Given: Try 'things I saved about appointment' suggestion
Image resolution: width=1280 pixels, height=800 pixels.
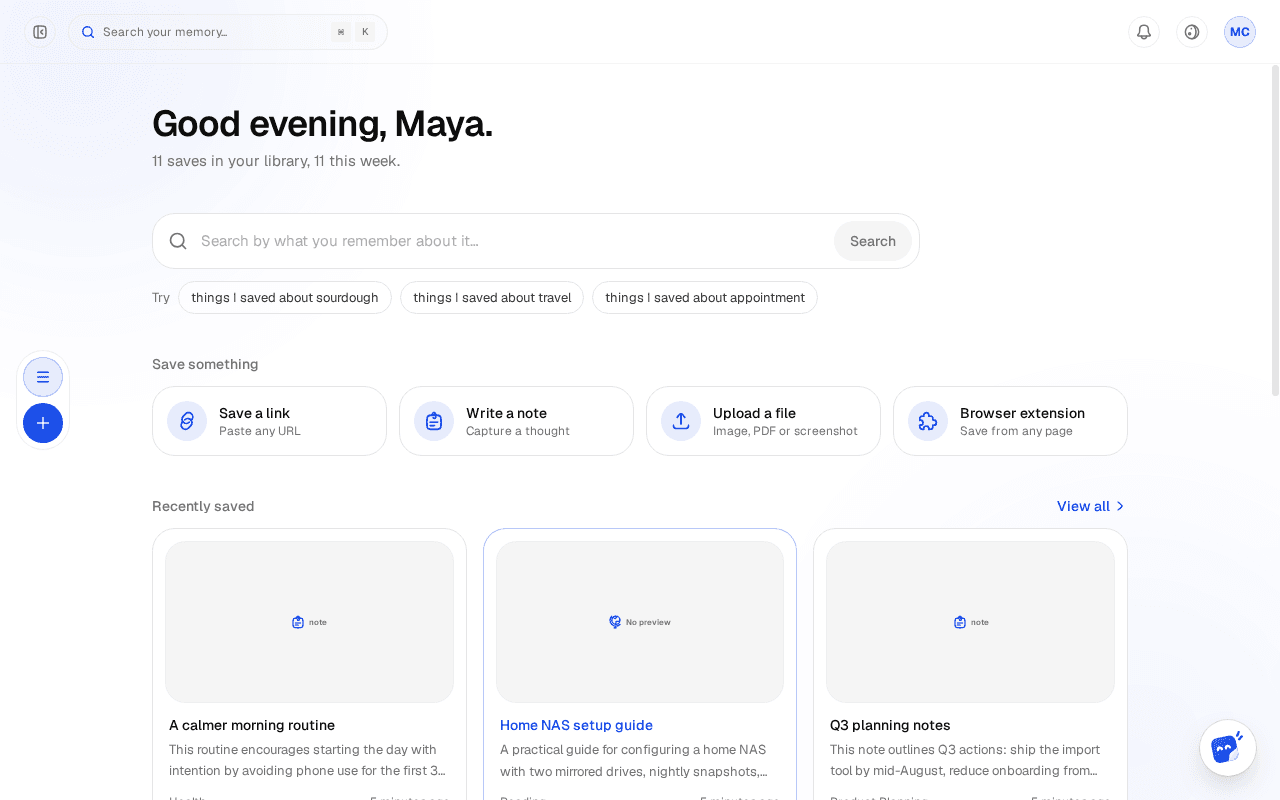Looking at the screenshot, I should (705, 297).
